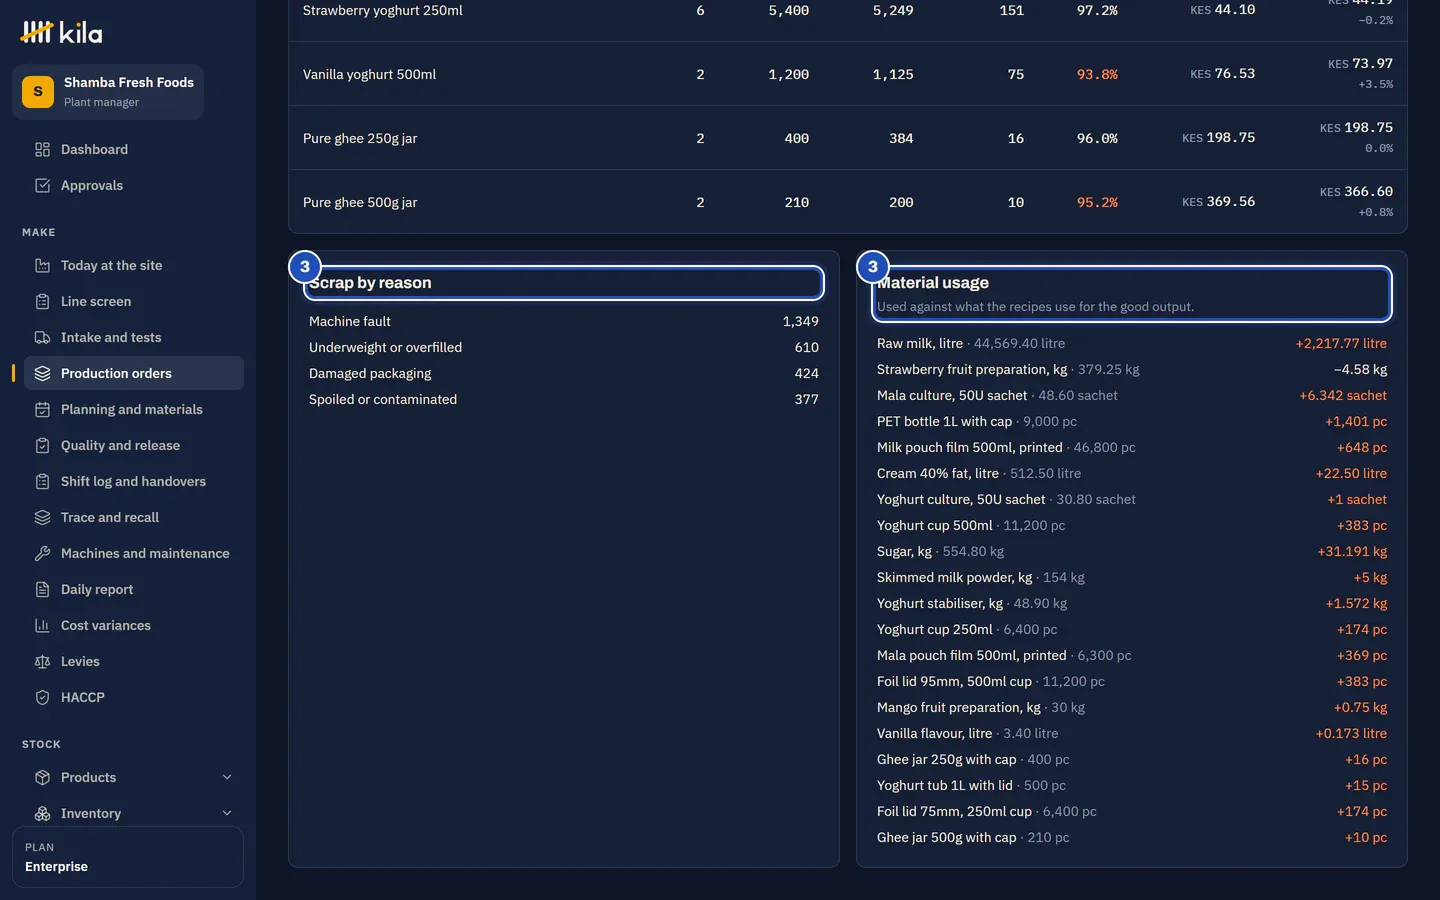Click the Cost variances chart icon

42,625
